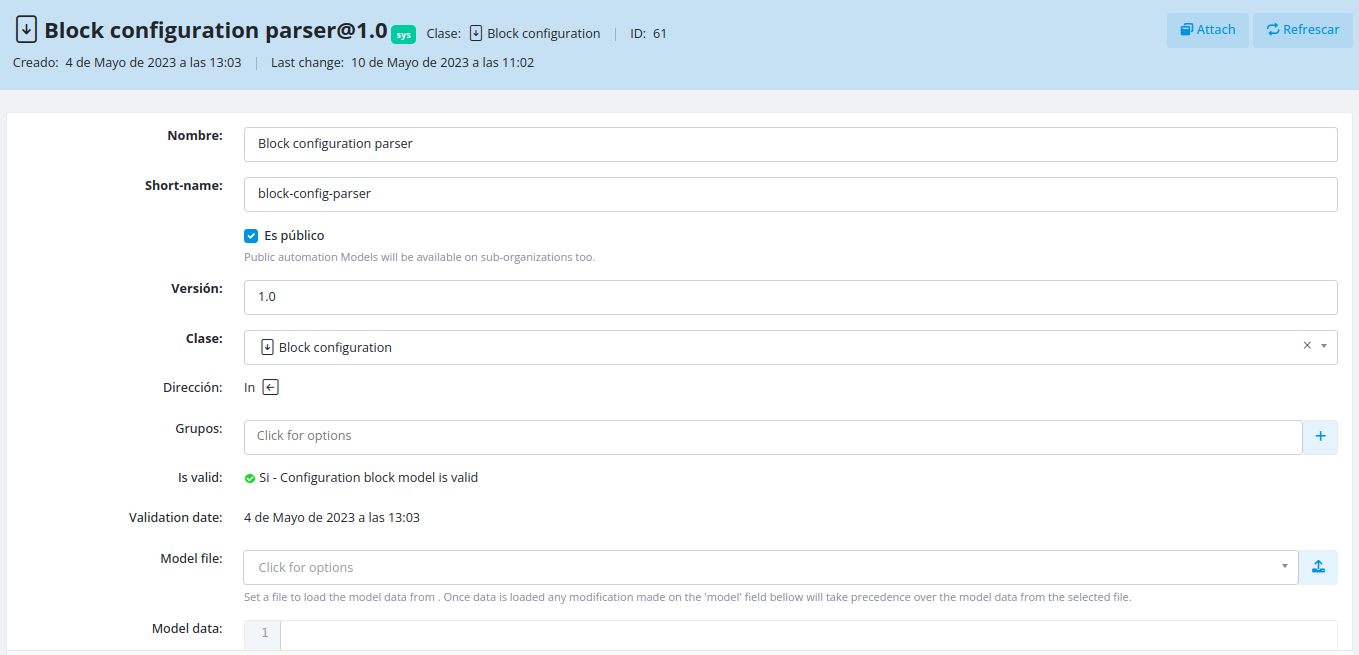This screenshot has height=655, width=1359.
Task: Click the Versión input field
Action: [x=790, y=297]
